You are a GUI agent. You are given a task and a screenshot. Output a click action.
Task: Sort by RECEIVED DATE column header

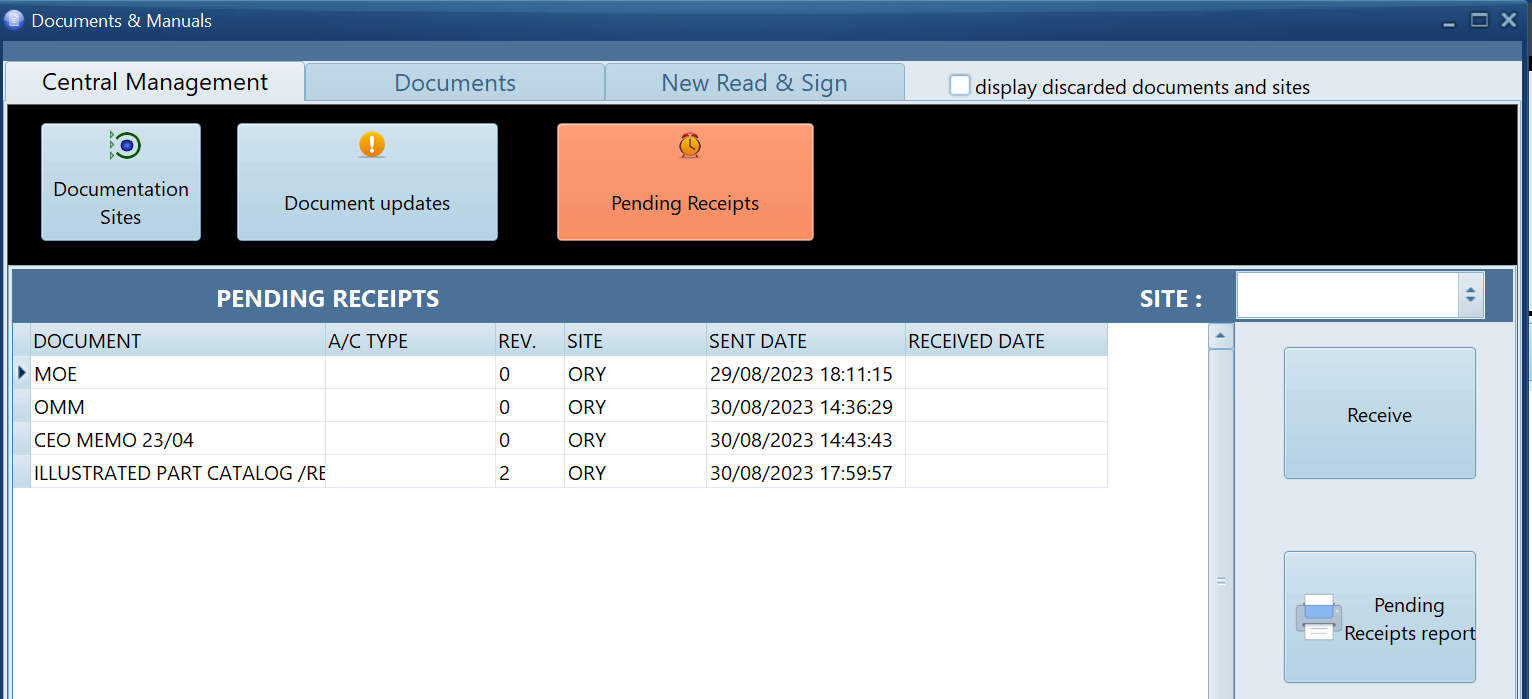(x=1006, y=341)
